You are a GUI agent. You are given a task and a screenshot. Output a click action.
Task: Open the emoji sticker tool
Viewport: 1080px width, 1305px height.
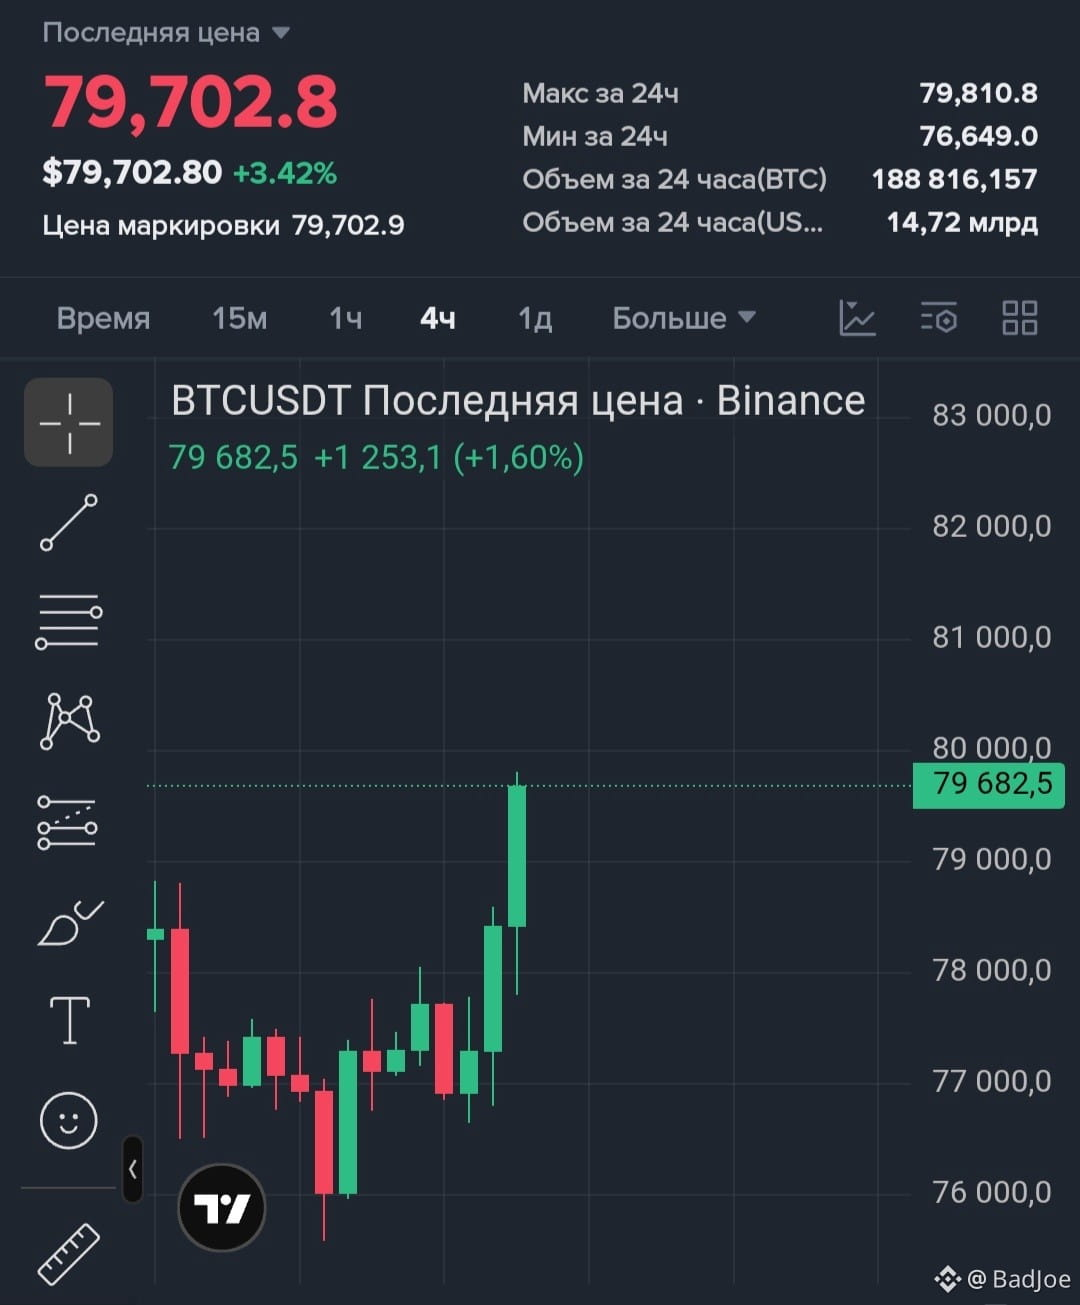click(69, 1120)
